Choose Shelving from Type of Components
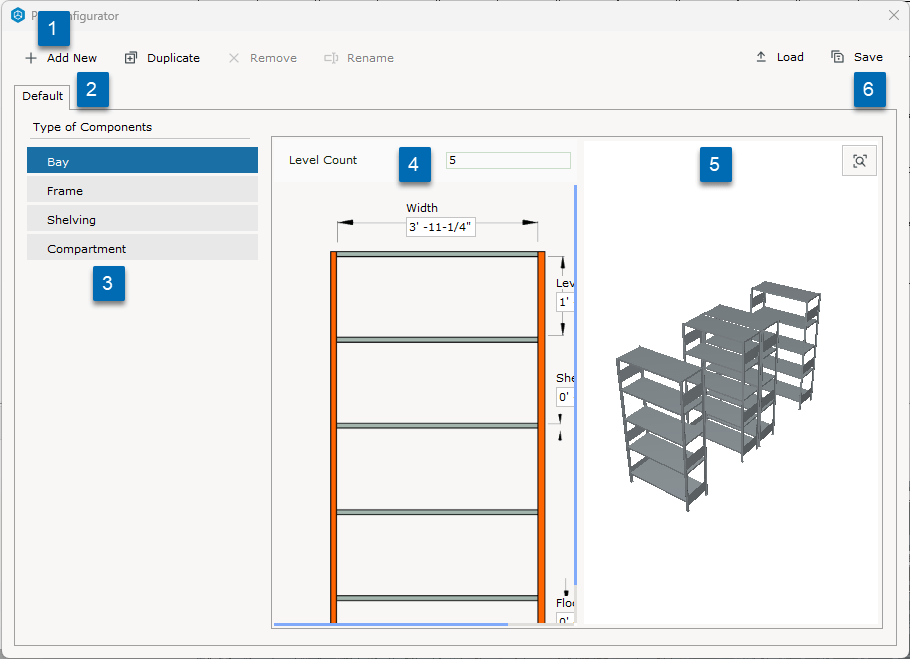This screenshot has height=659, width=910. coord(142,221)
